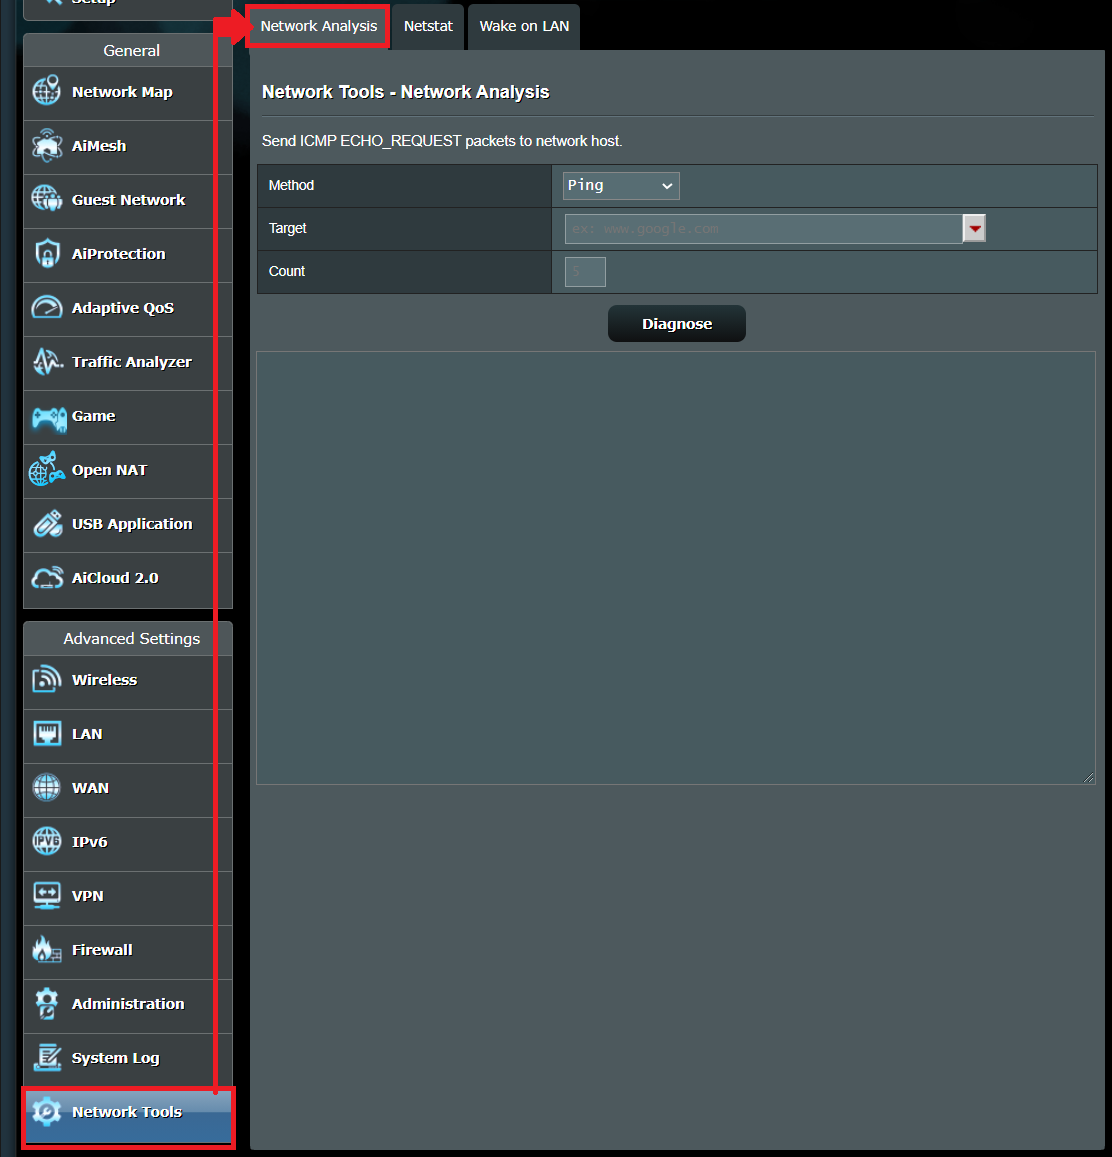Screen dimensions: 1112x1157
Task: Open the System Log label
Action: 115,1058
